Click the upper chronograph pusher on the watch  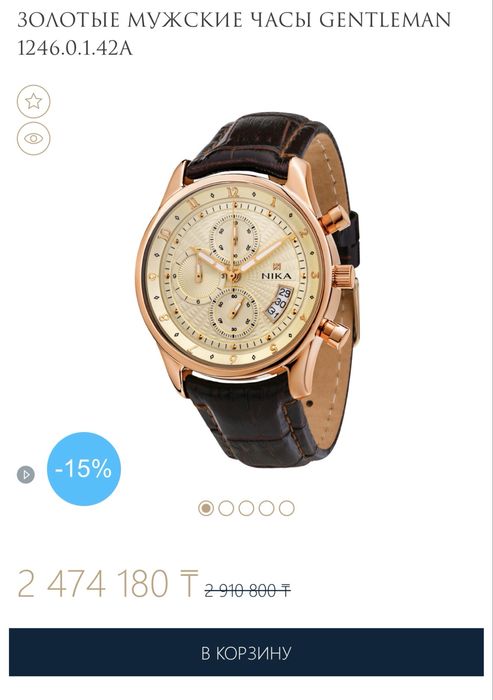[336, 220]
